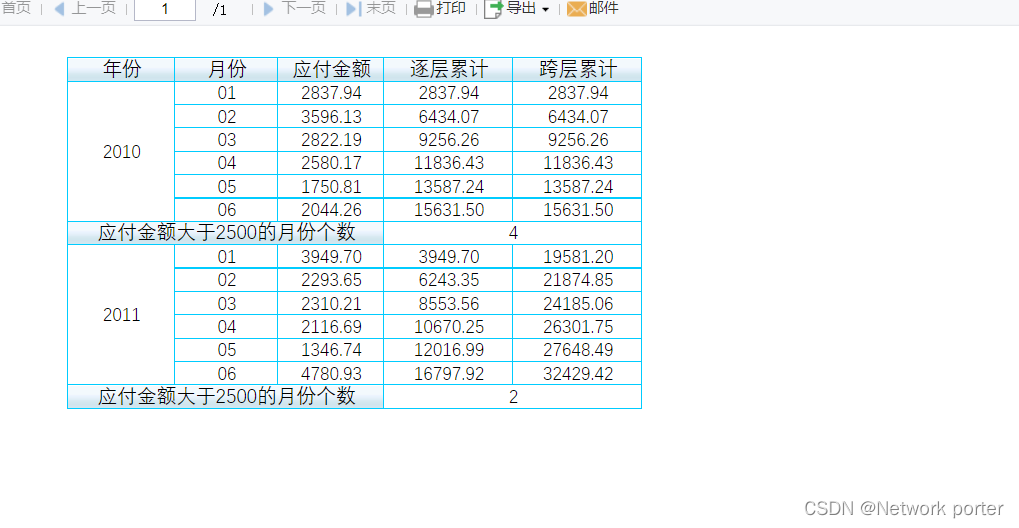Image resolution: width=1019 pixels, height=528 pixels.
Task: Click the count value 4 cell
Action: (513, 233)
